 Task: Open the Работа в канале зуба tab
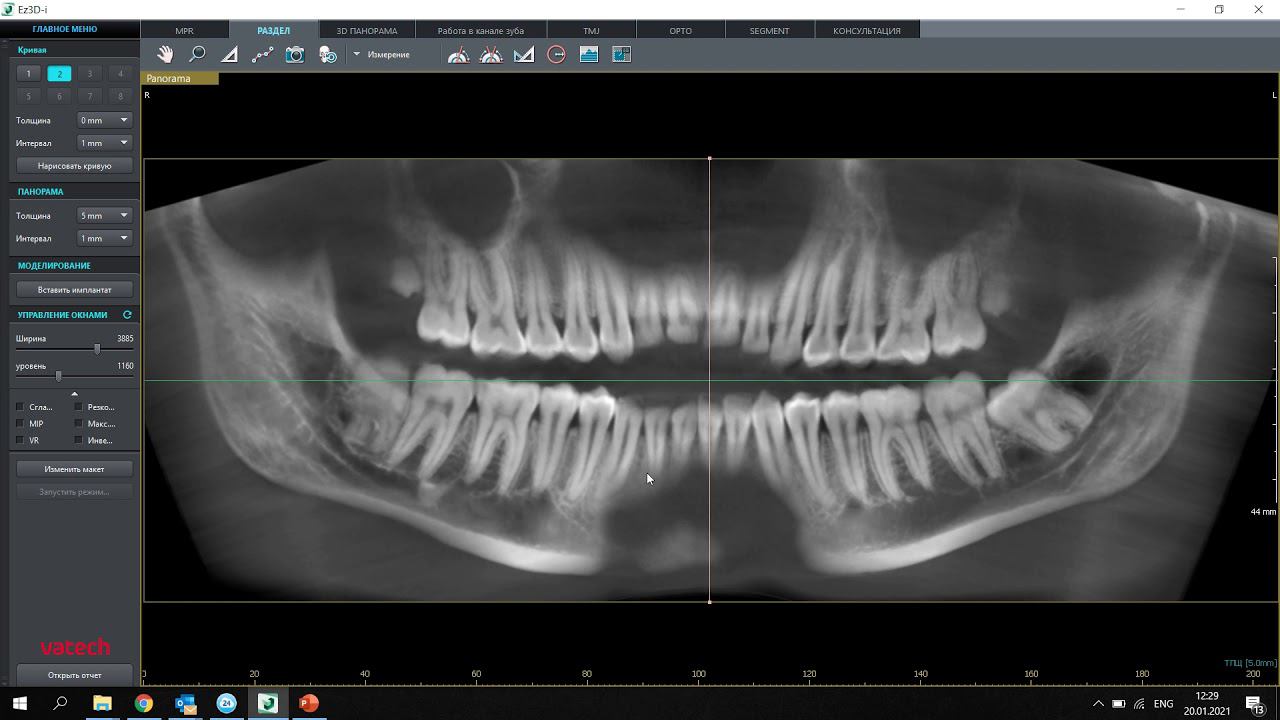coord(480,30)
